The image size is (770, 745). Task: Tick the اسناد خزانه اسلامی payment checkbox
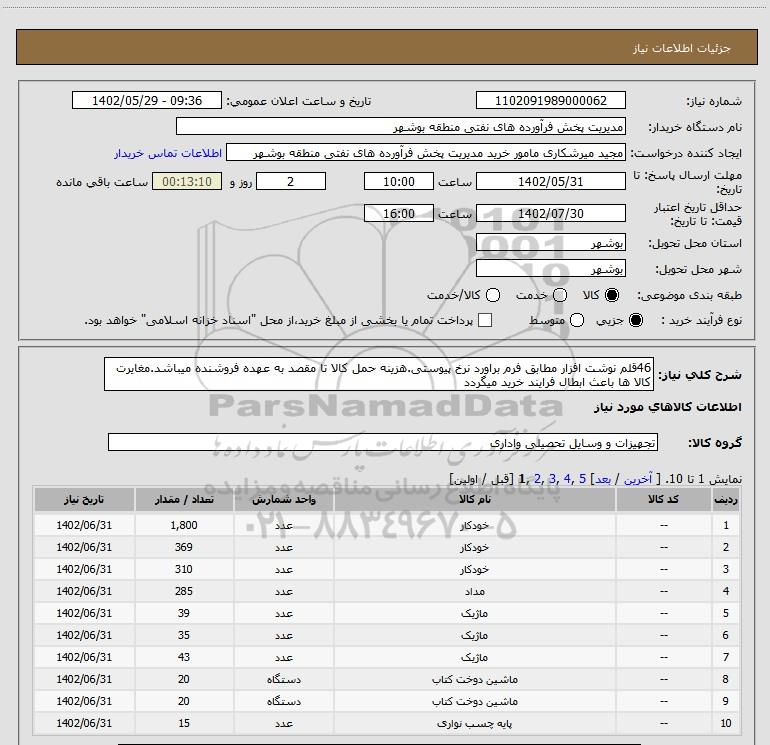[x=486, y=321]
